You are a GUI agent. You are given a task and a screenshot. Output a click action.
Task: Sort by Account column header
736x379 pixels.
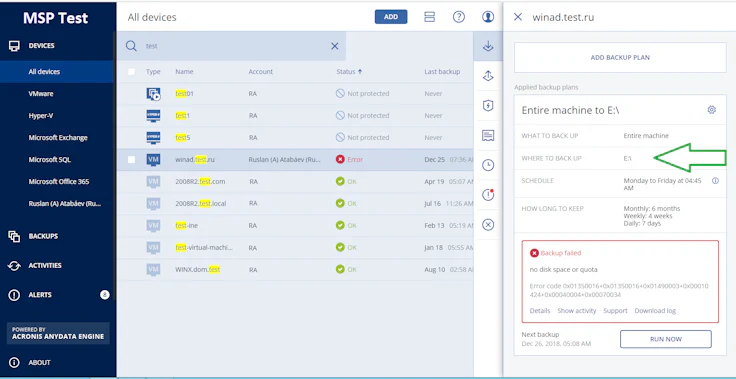click(261, 72)
